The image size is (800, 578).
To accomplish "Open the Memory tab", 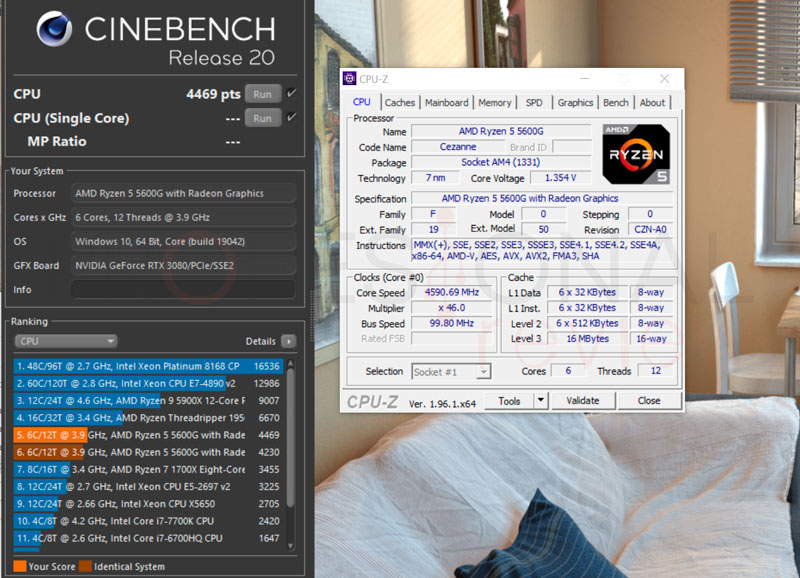I will point(494,103).
